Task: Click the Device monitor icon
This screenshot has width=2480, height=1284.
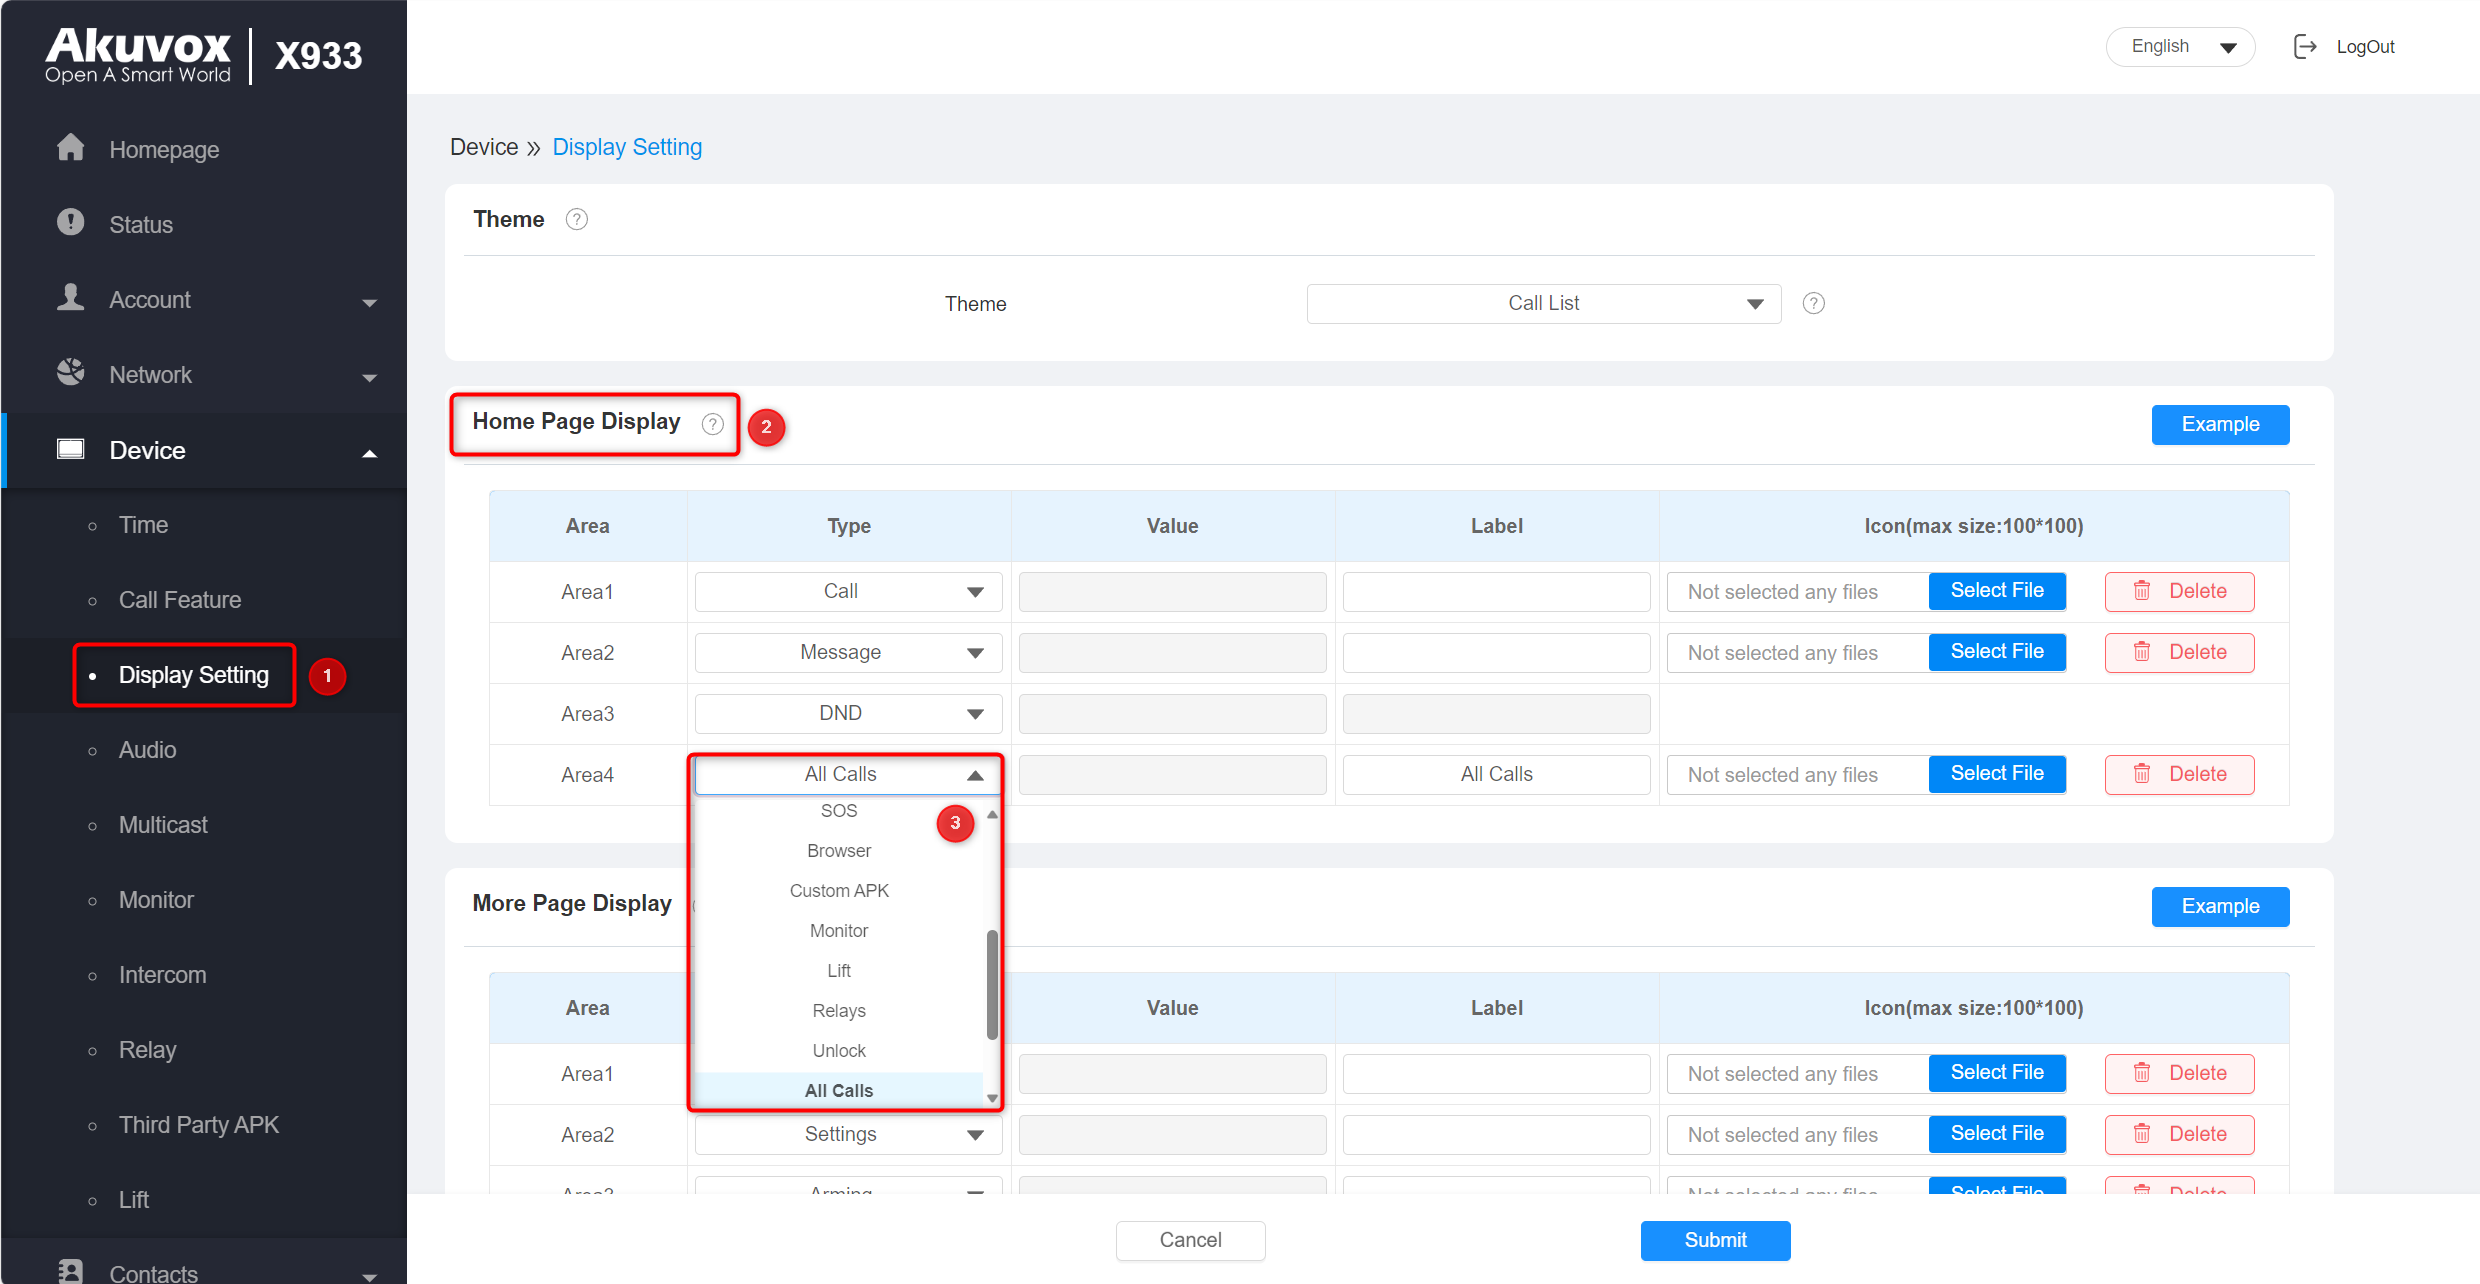Action: coord(71,449)
